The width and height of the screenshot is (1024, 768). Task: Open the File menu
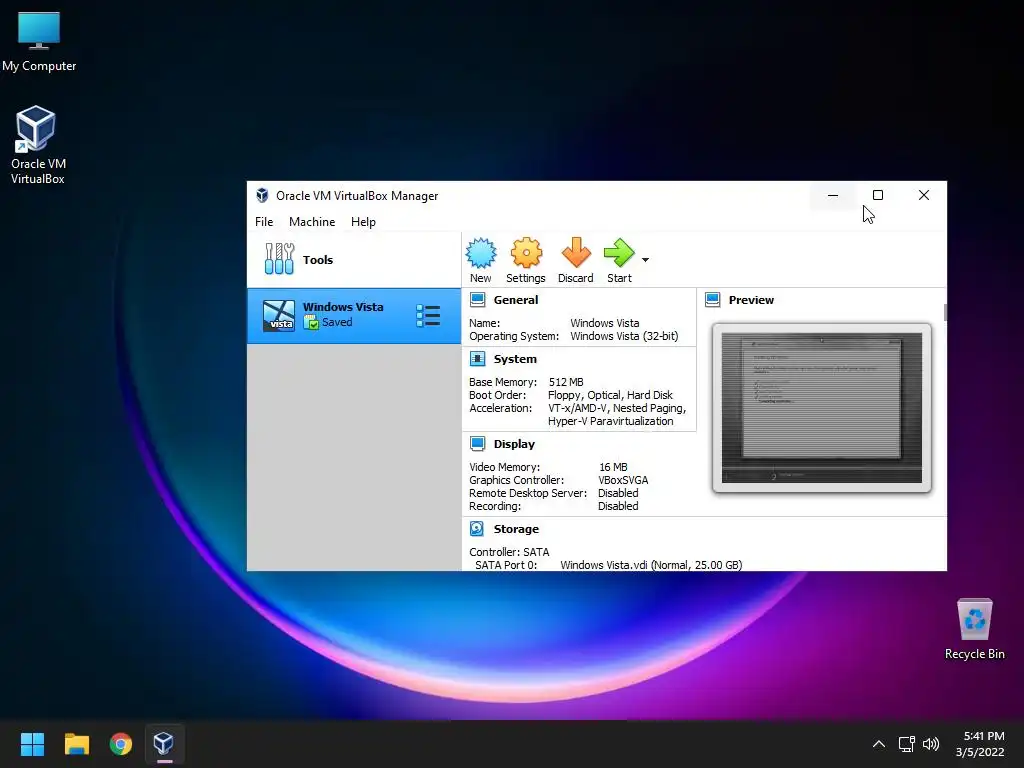[264, 222]
